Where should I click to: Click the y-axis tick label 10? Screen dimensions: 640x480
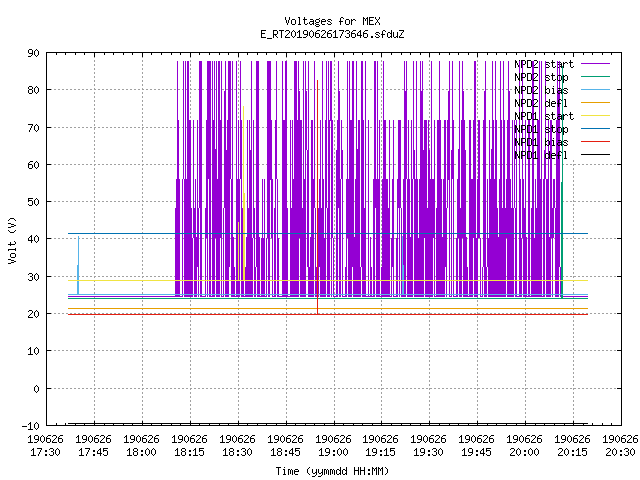point(33,351)
